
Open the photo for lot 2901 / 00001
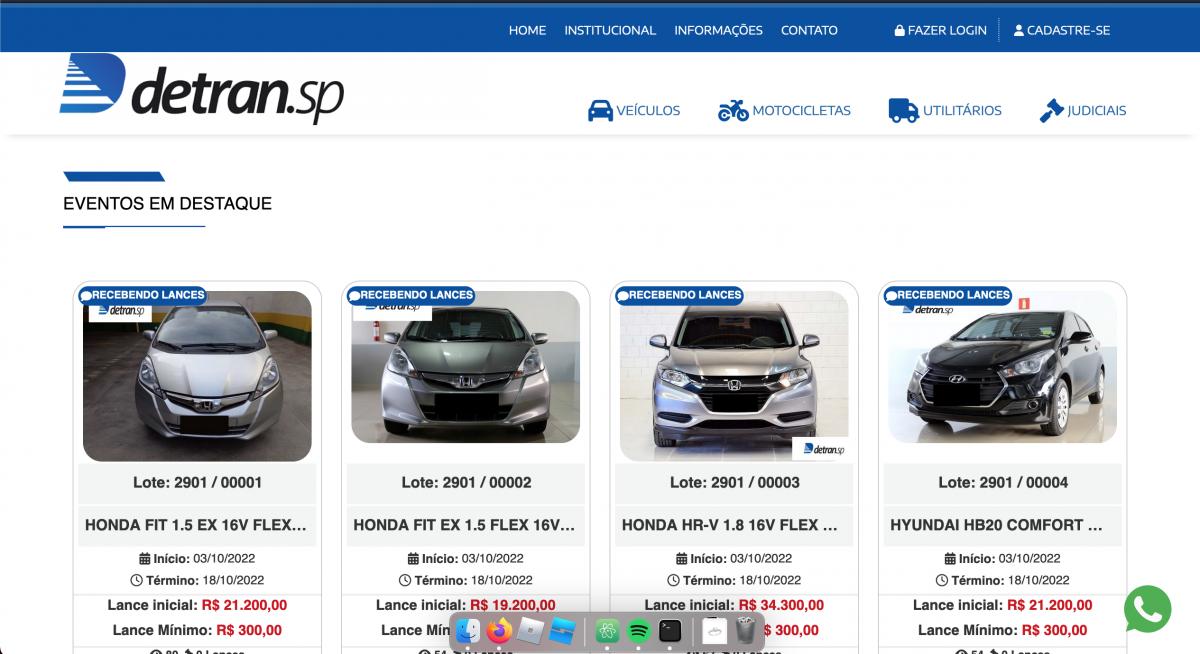(x=197, y=376)
